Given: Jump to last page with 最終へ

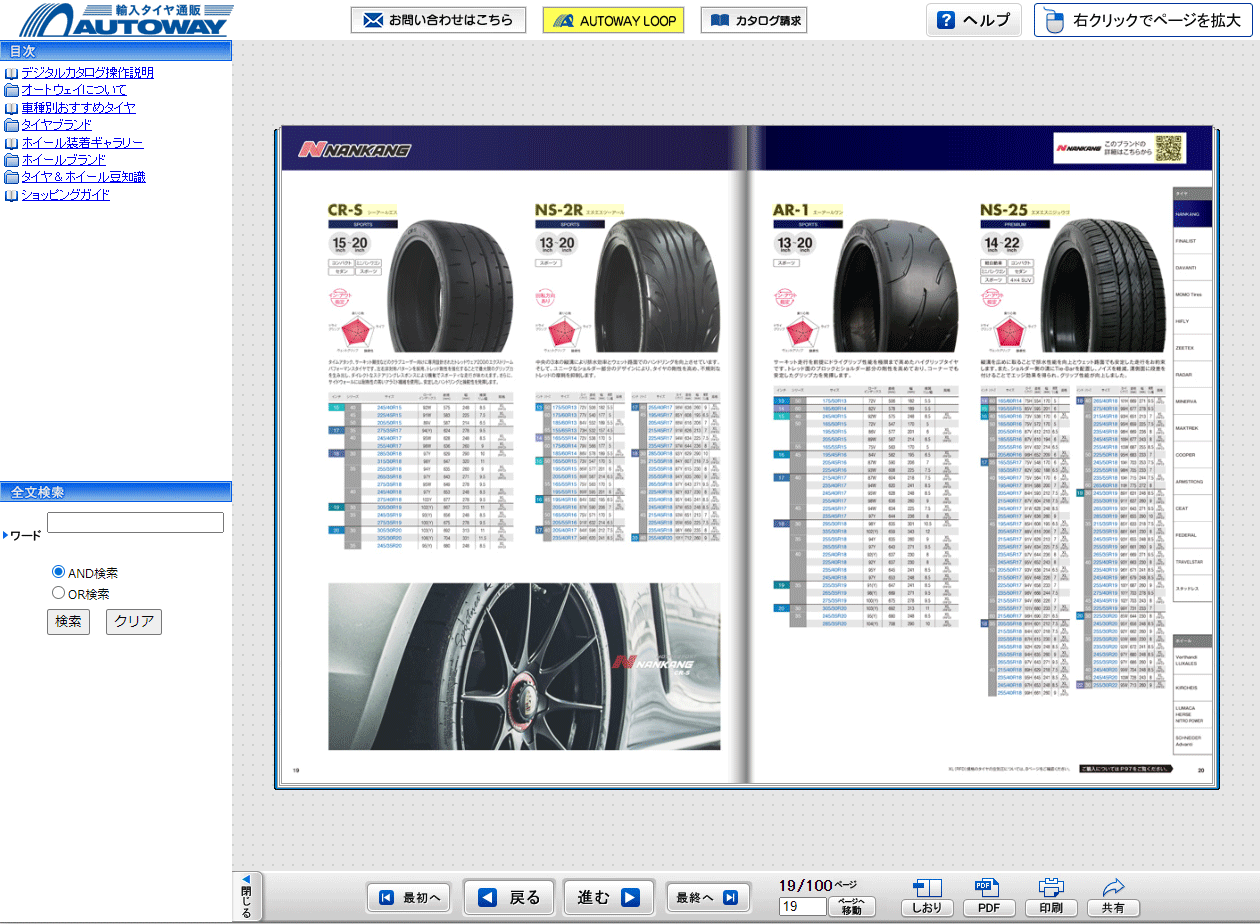Looking at the screenshot, I should click(x=708, y=898).
